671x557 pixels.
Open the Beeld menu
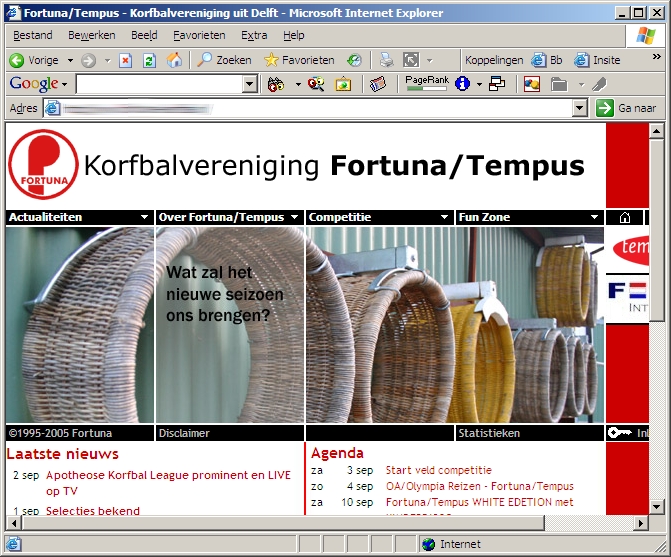[x=144, y=35]
